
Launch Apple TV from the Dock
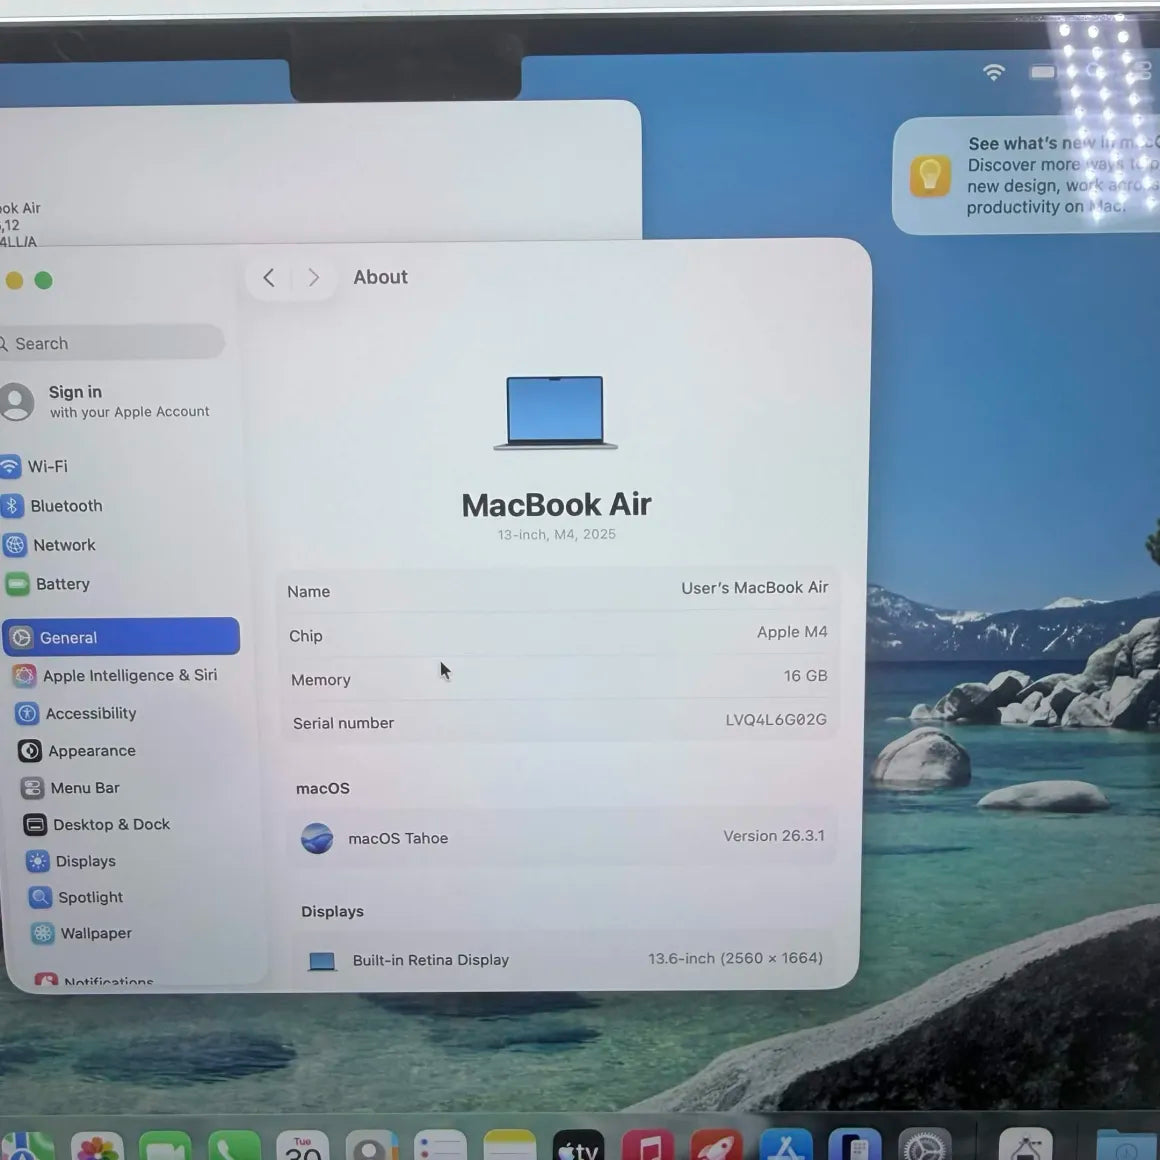point(579,1145)
